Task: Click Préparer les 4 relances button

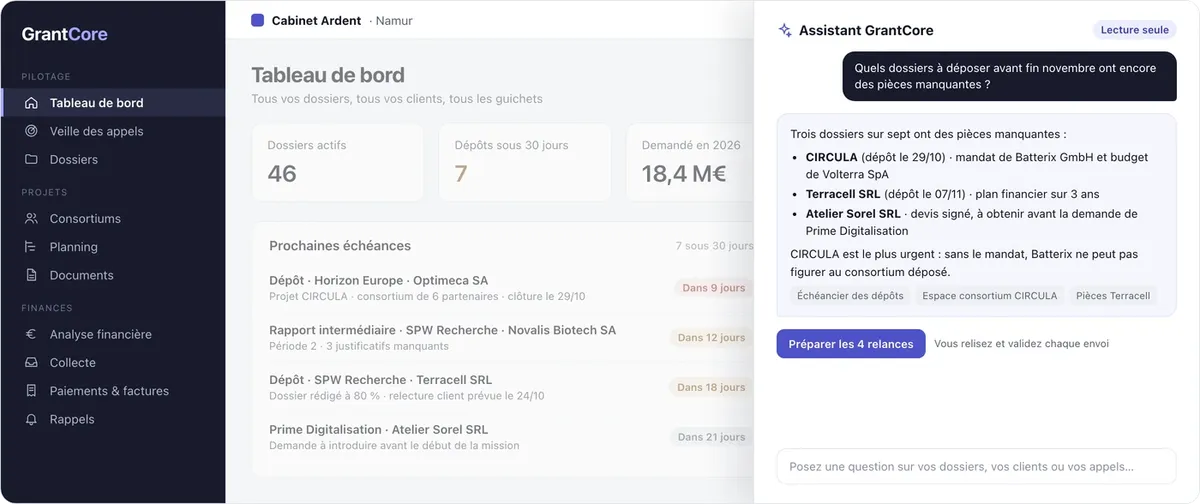Action: [851, 344]
